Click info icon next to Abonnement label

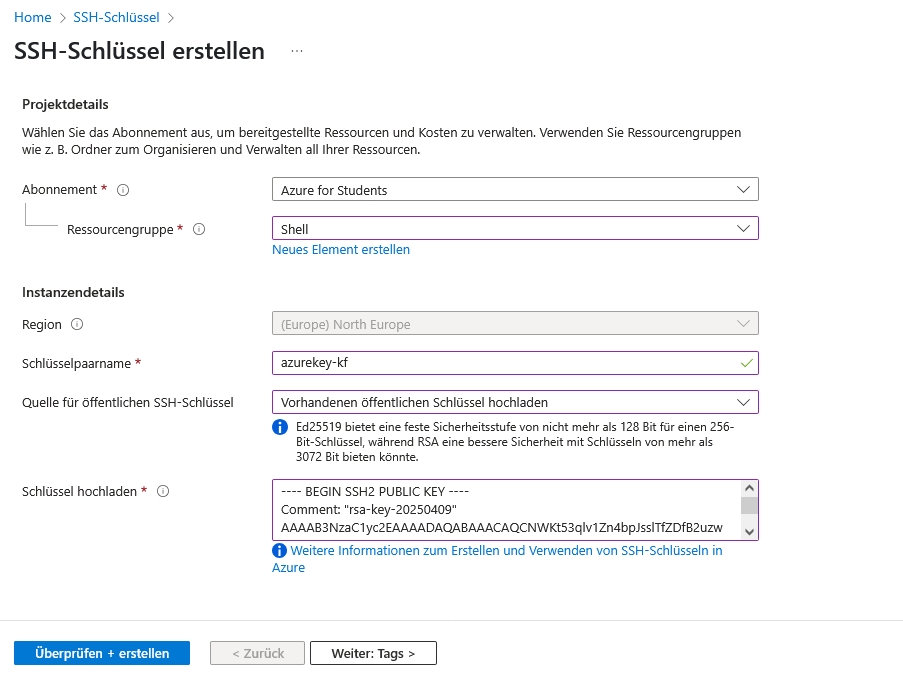[124, 190]
